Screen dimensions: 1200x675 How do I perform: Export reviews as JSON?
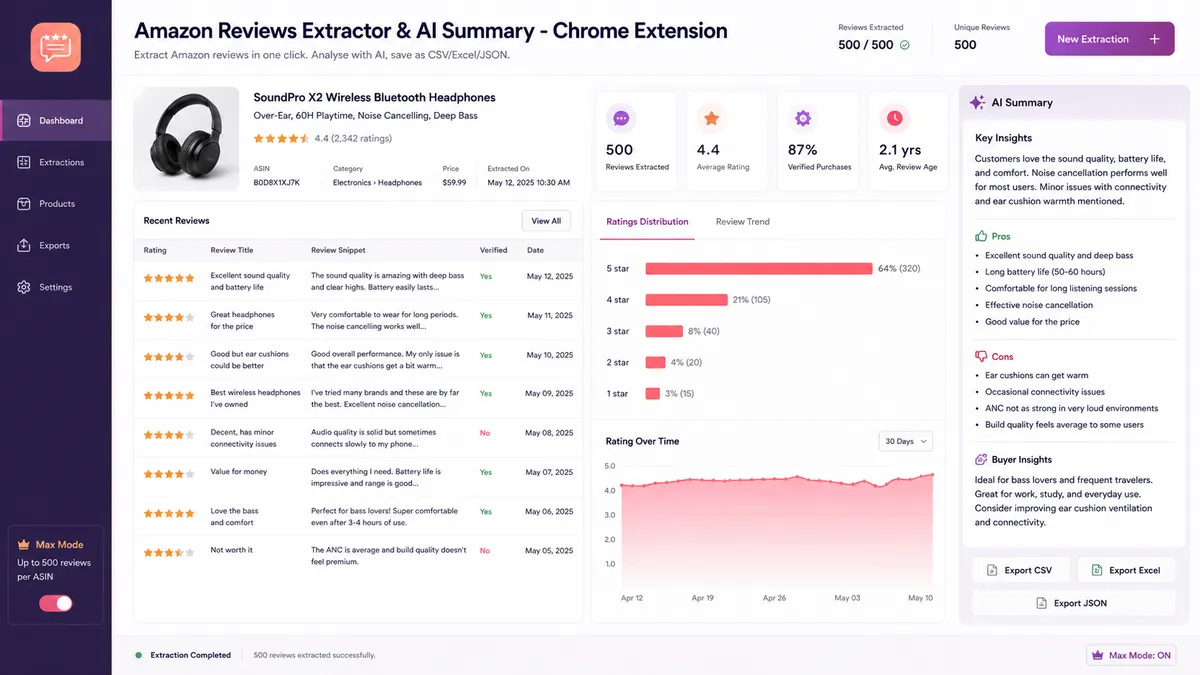point(1072,603)
